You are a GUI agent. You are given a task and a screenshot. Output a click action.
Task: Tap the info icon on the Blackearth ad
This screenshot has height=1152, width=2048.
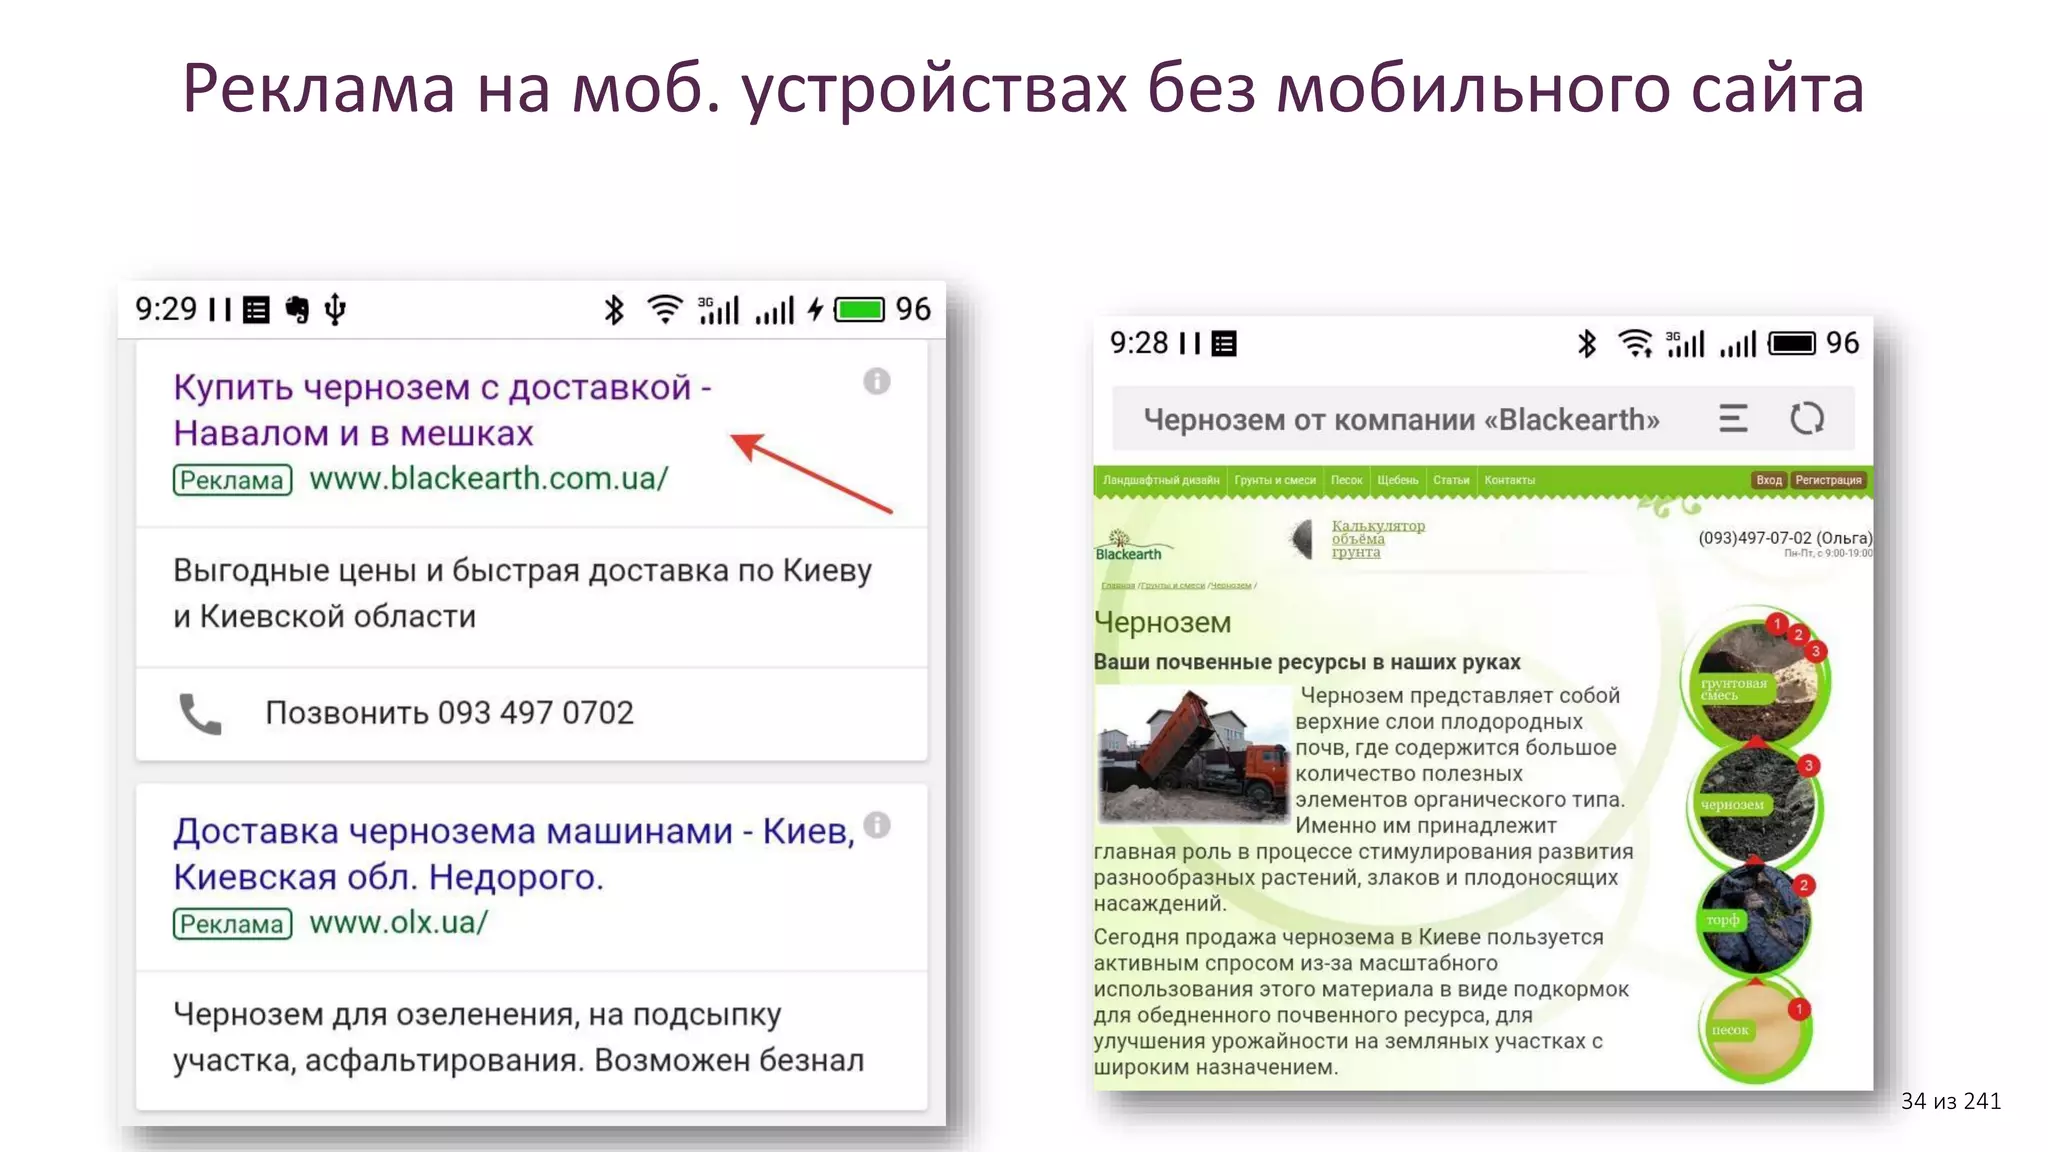(877, 381)
